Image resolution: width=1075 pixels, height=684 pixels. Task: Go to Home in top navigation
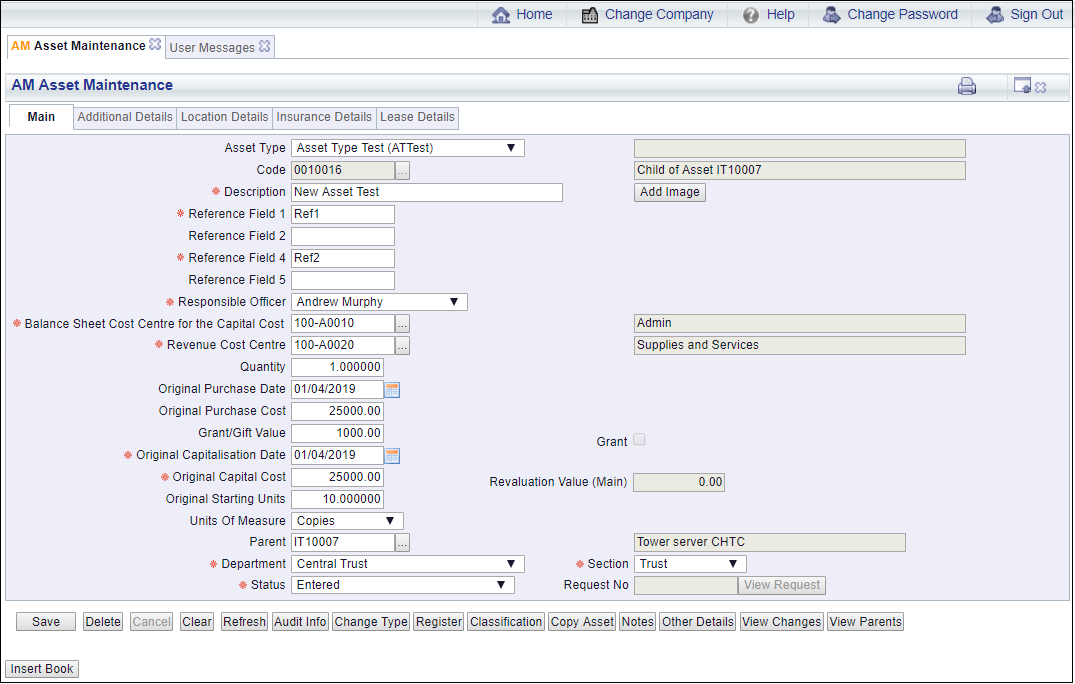[522, 14]
